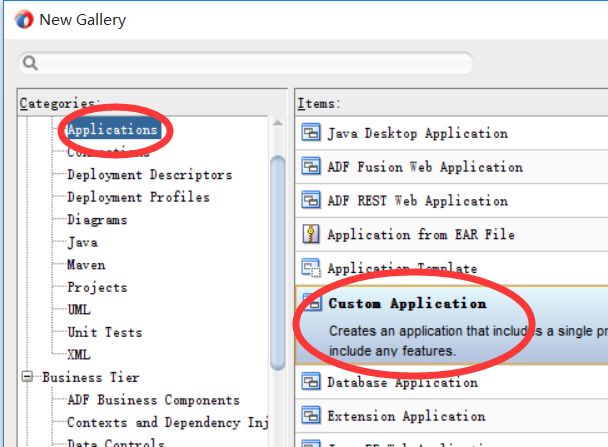Choose ADF REST Web Application item

point(451,200)
